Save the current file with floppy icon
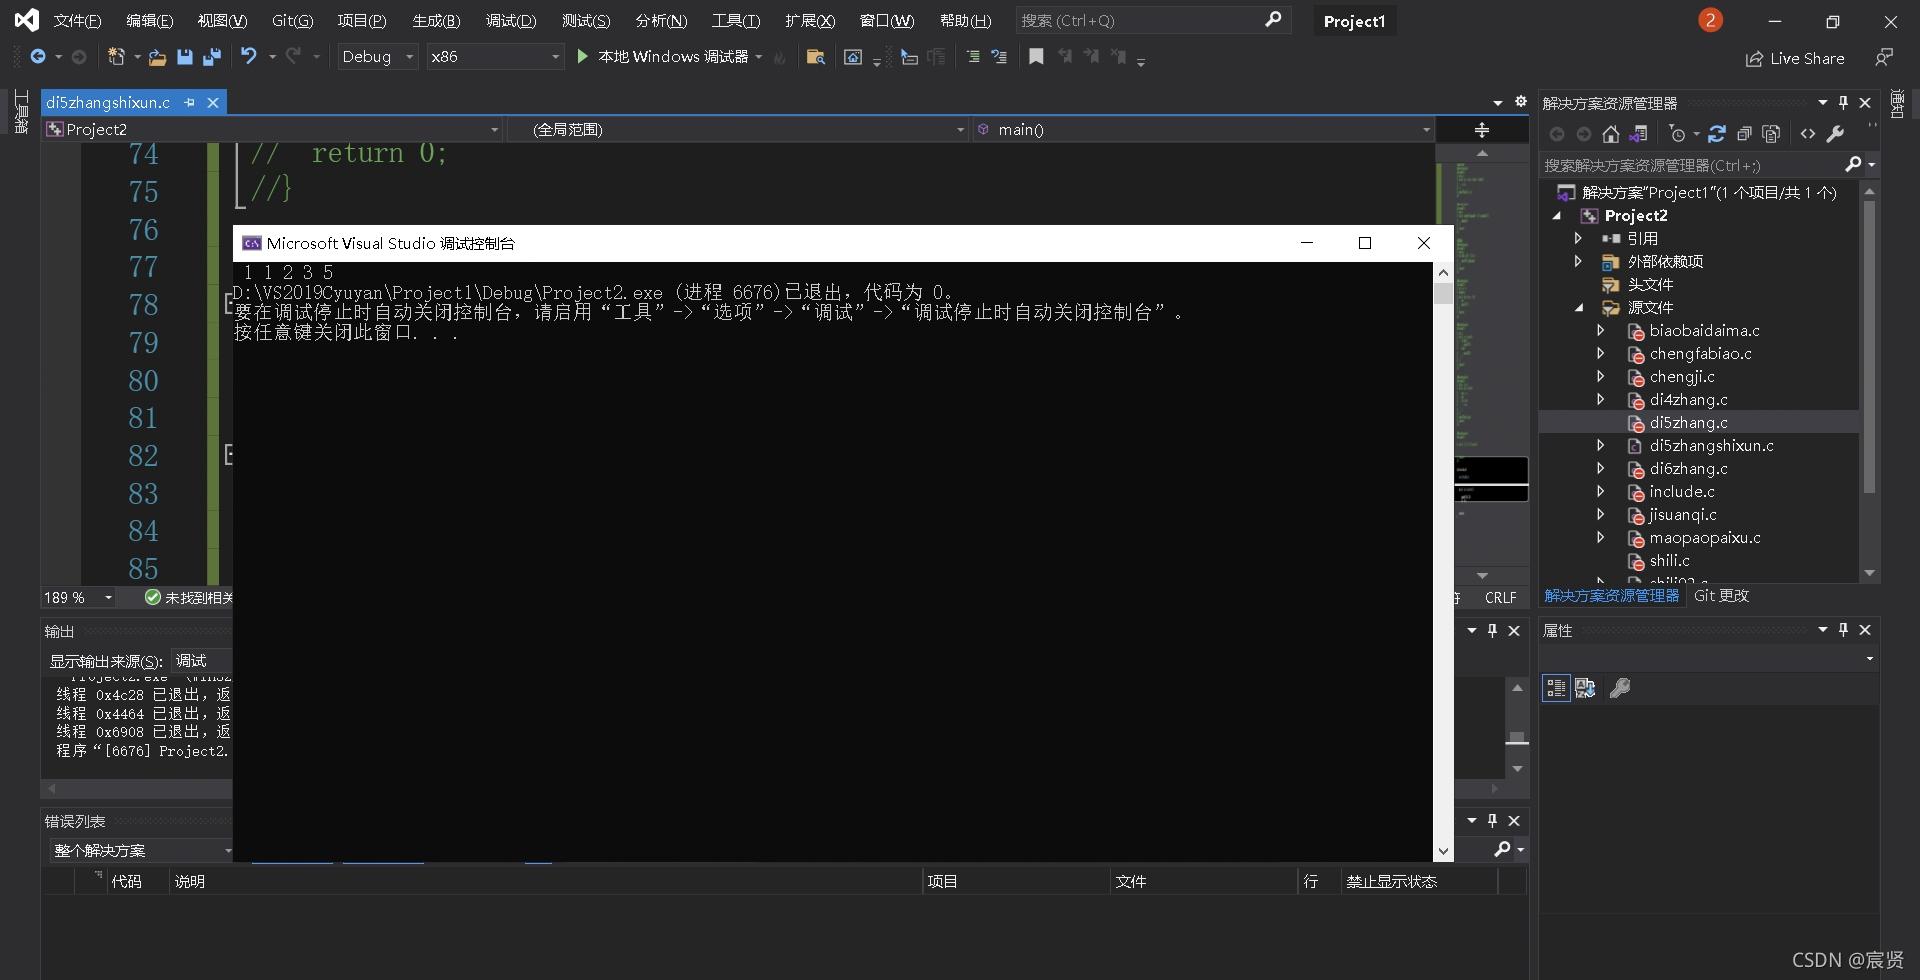 (x=184, y=57)
